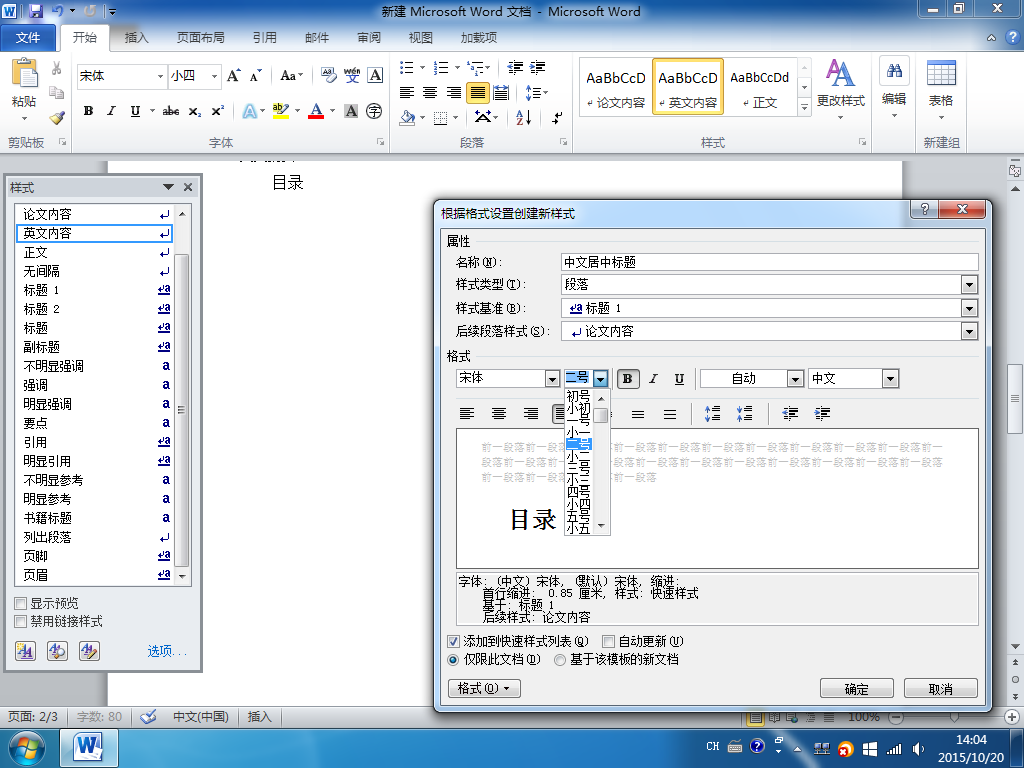Switch to the 视图 tab
The image size is (1024, 768).
pyautogui.click(x=421, y=37)
